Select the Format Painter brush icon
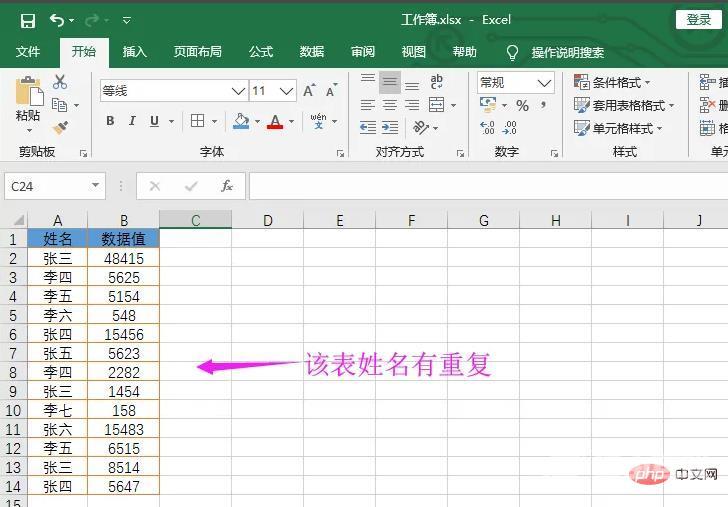Screen dimensions: 728x507 (x=60, y=128)
